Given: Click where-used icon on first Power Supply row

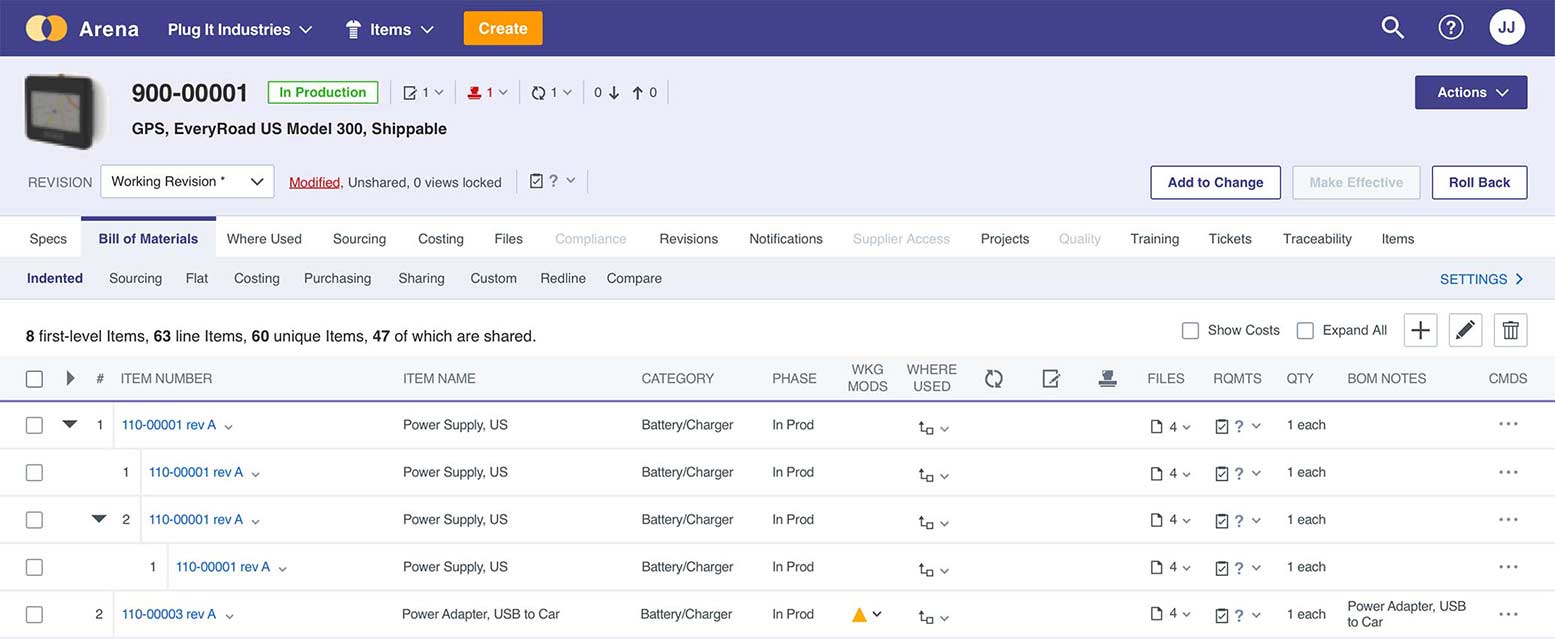Looking at the screenshot, I should click(926, 427).
